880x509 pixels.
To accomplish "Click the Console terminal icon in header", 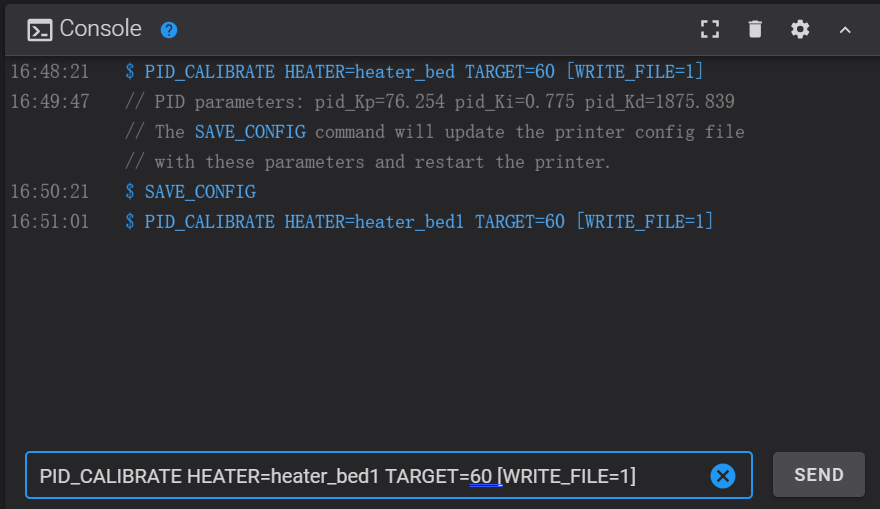I will point(39,29).
